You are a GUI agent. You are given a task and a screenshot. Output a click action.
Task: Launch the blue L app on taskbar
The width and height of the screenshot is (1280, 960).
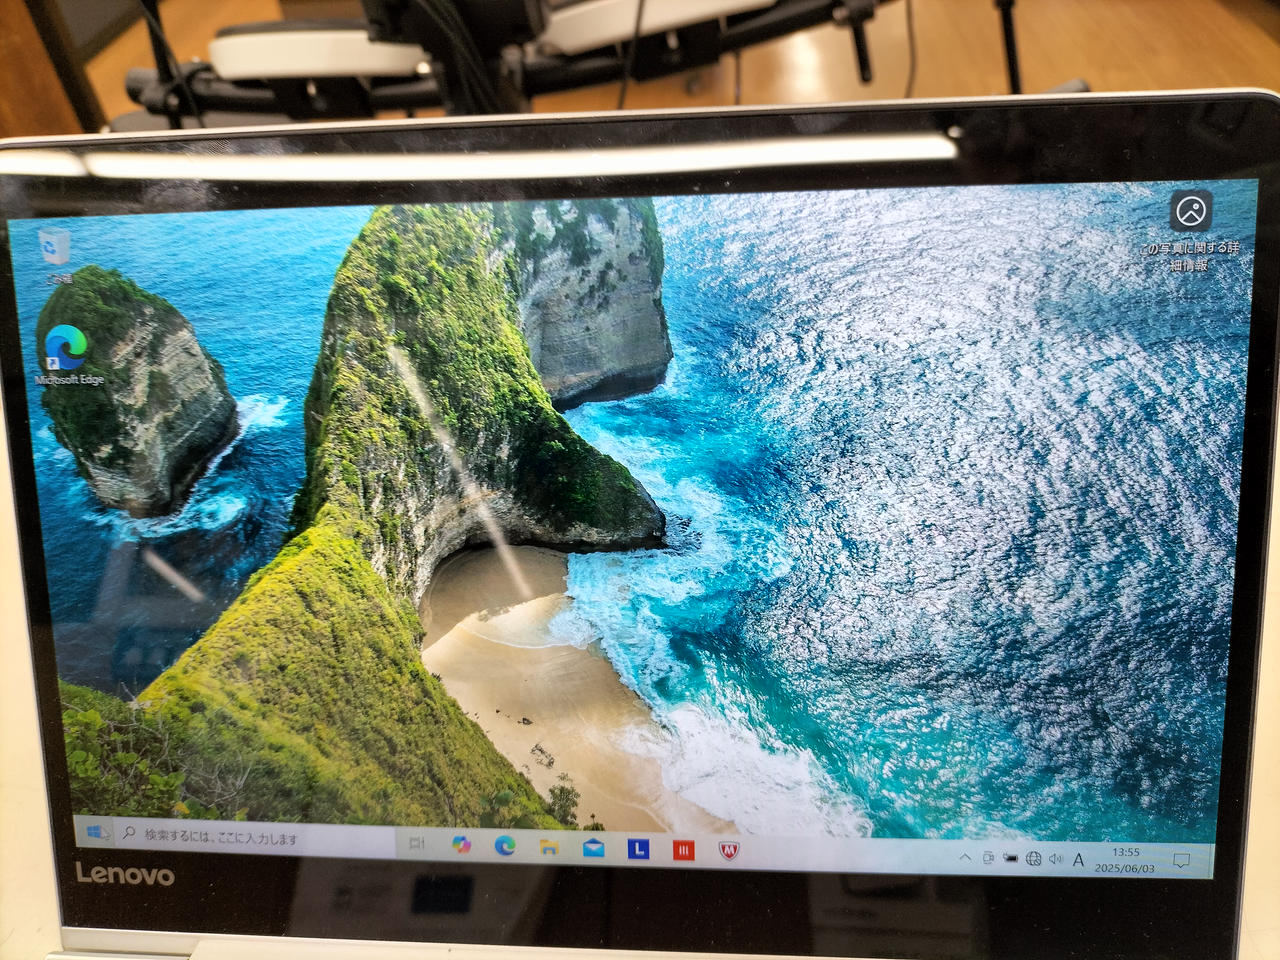click(638, 850)
